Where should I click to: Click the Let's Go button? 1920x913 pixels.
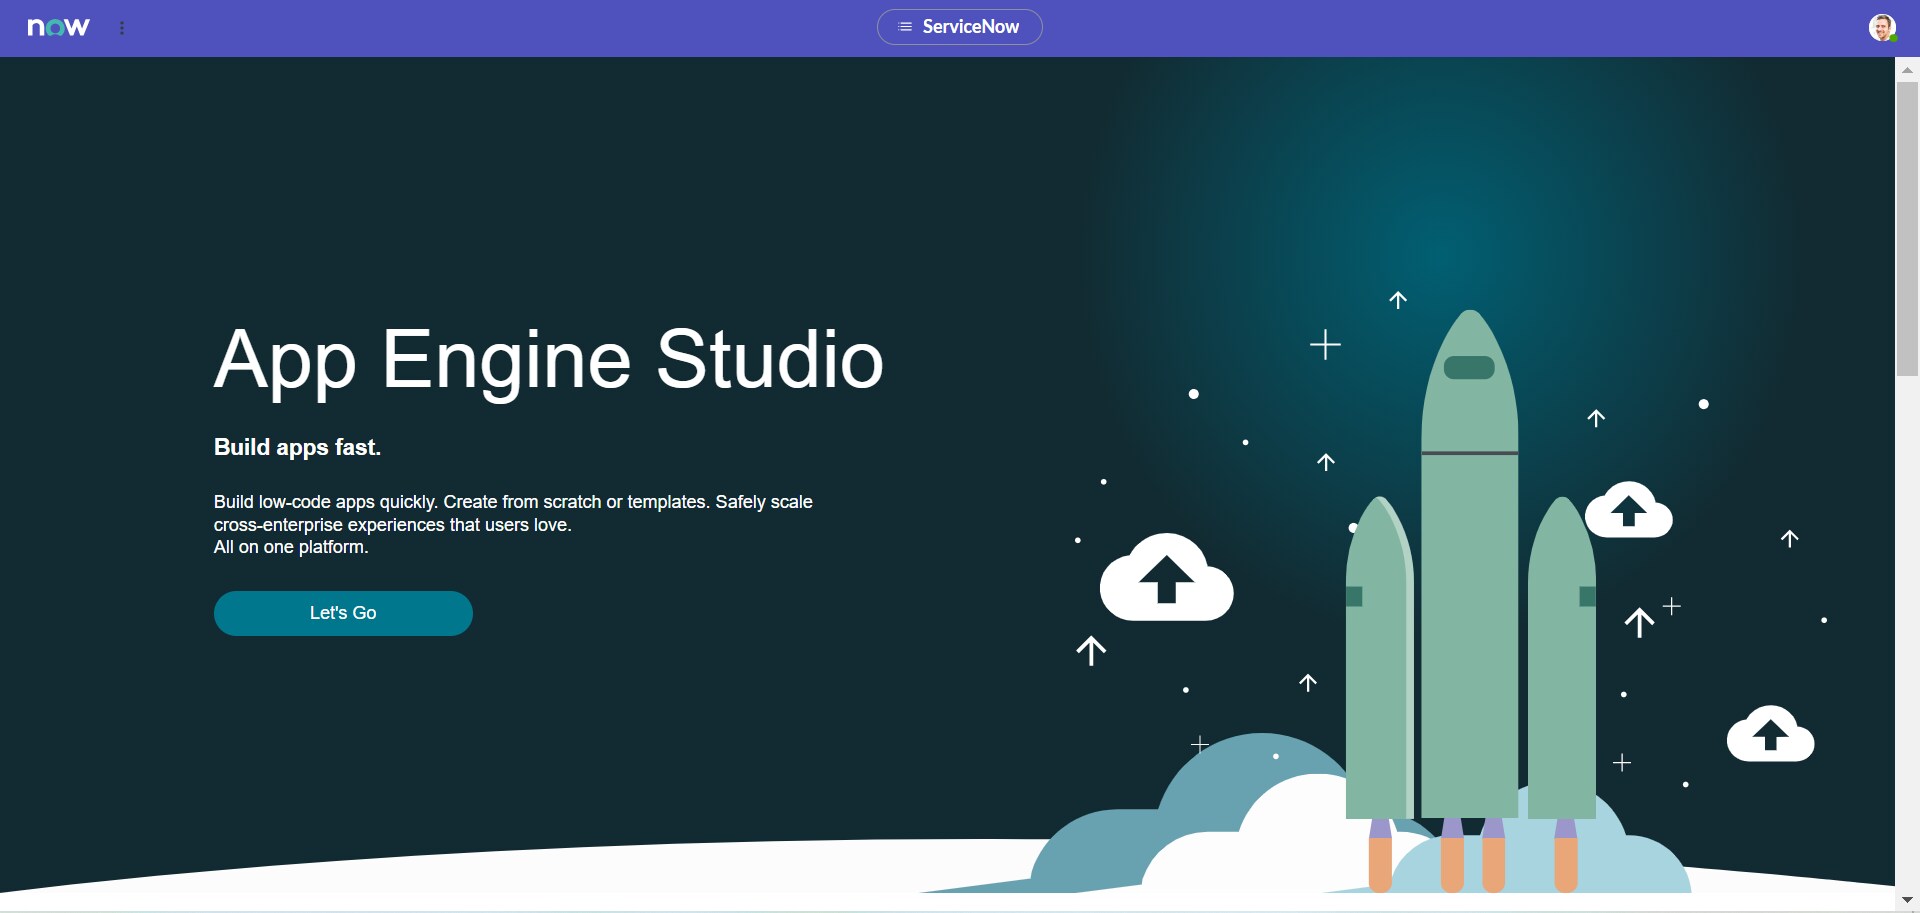click(x=343, y=613)
